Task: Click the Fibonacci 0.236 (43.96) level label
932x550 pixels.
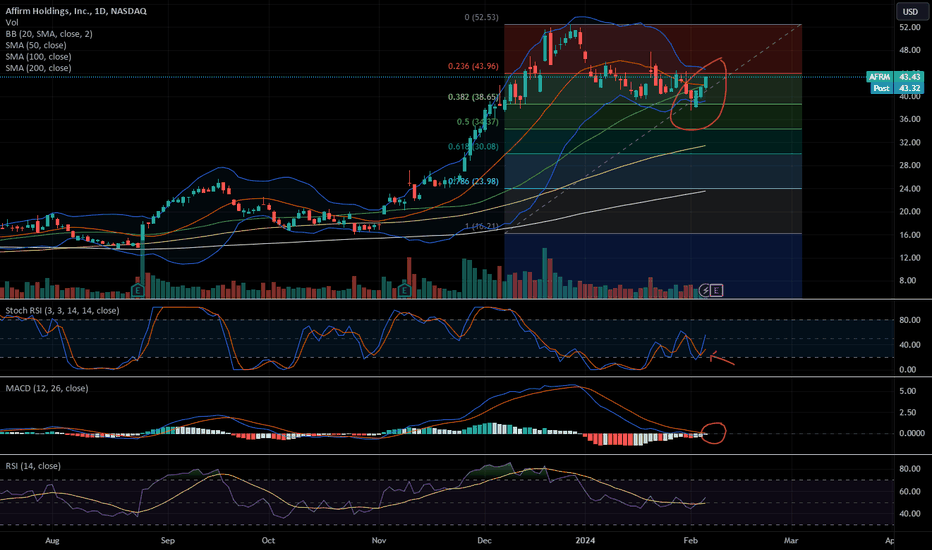Action: (473, 66)
